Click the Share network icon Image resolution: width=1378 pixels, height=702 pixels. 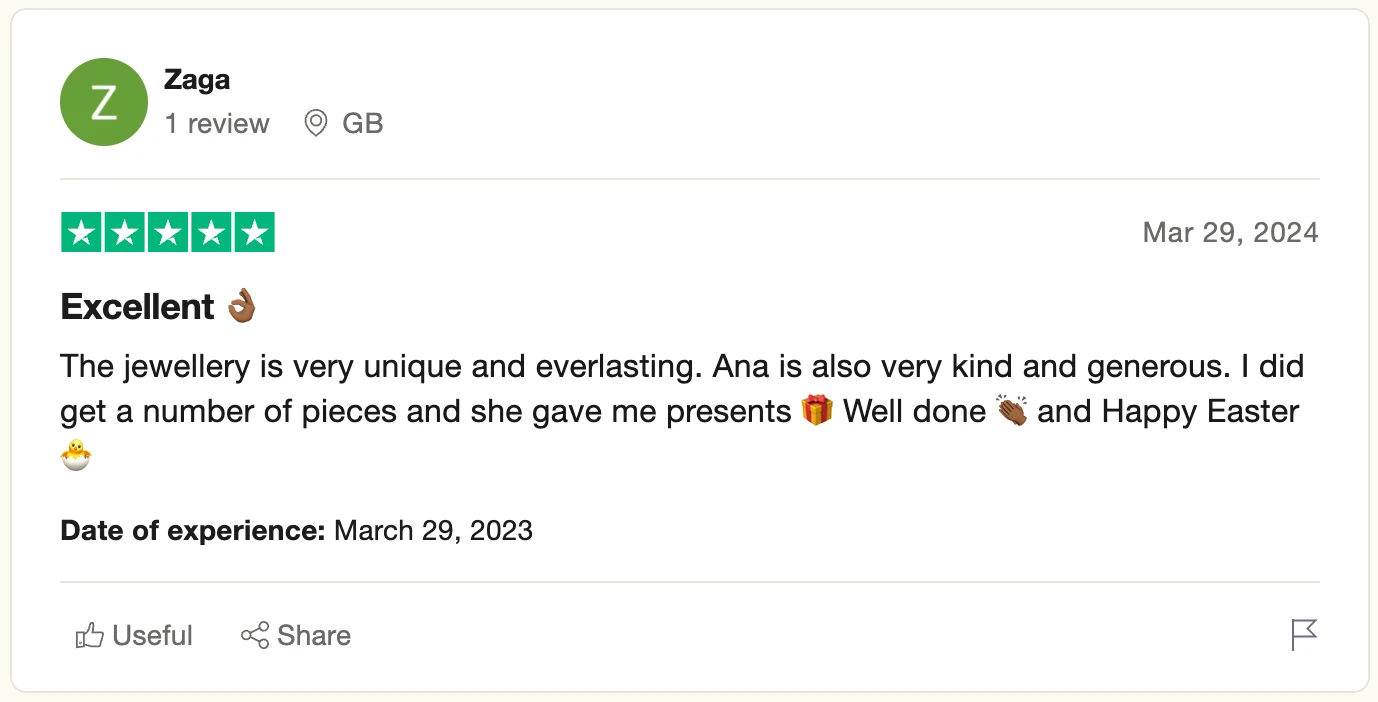255,635
